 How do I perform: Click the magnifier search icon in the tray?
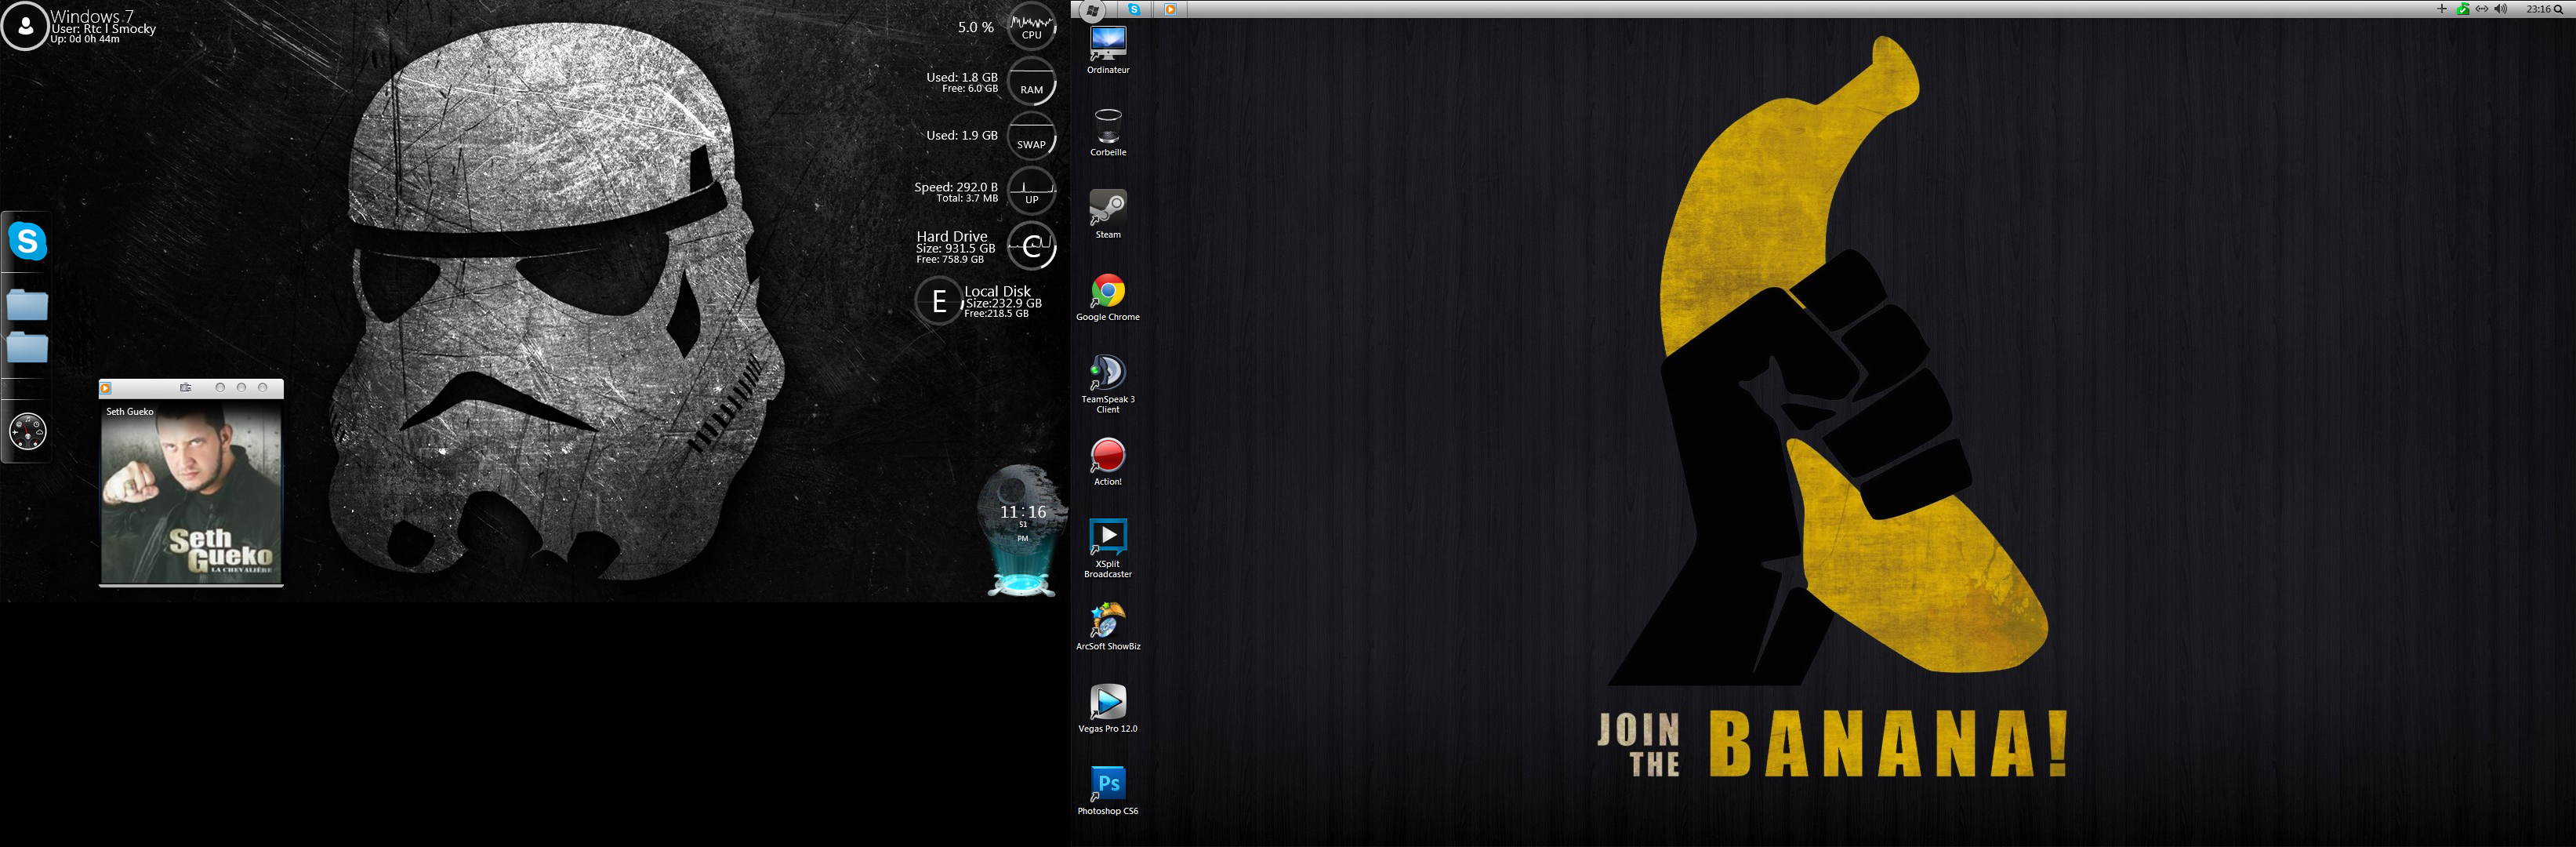point(2559,9)
